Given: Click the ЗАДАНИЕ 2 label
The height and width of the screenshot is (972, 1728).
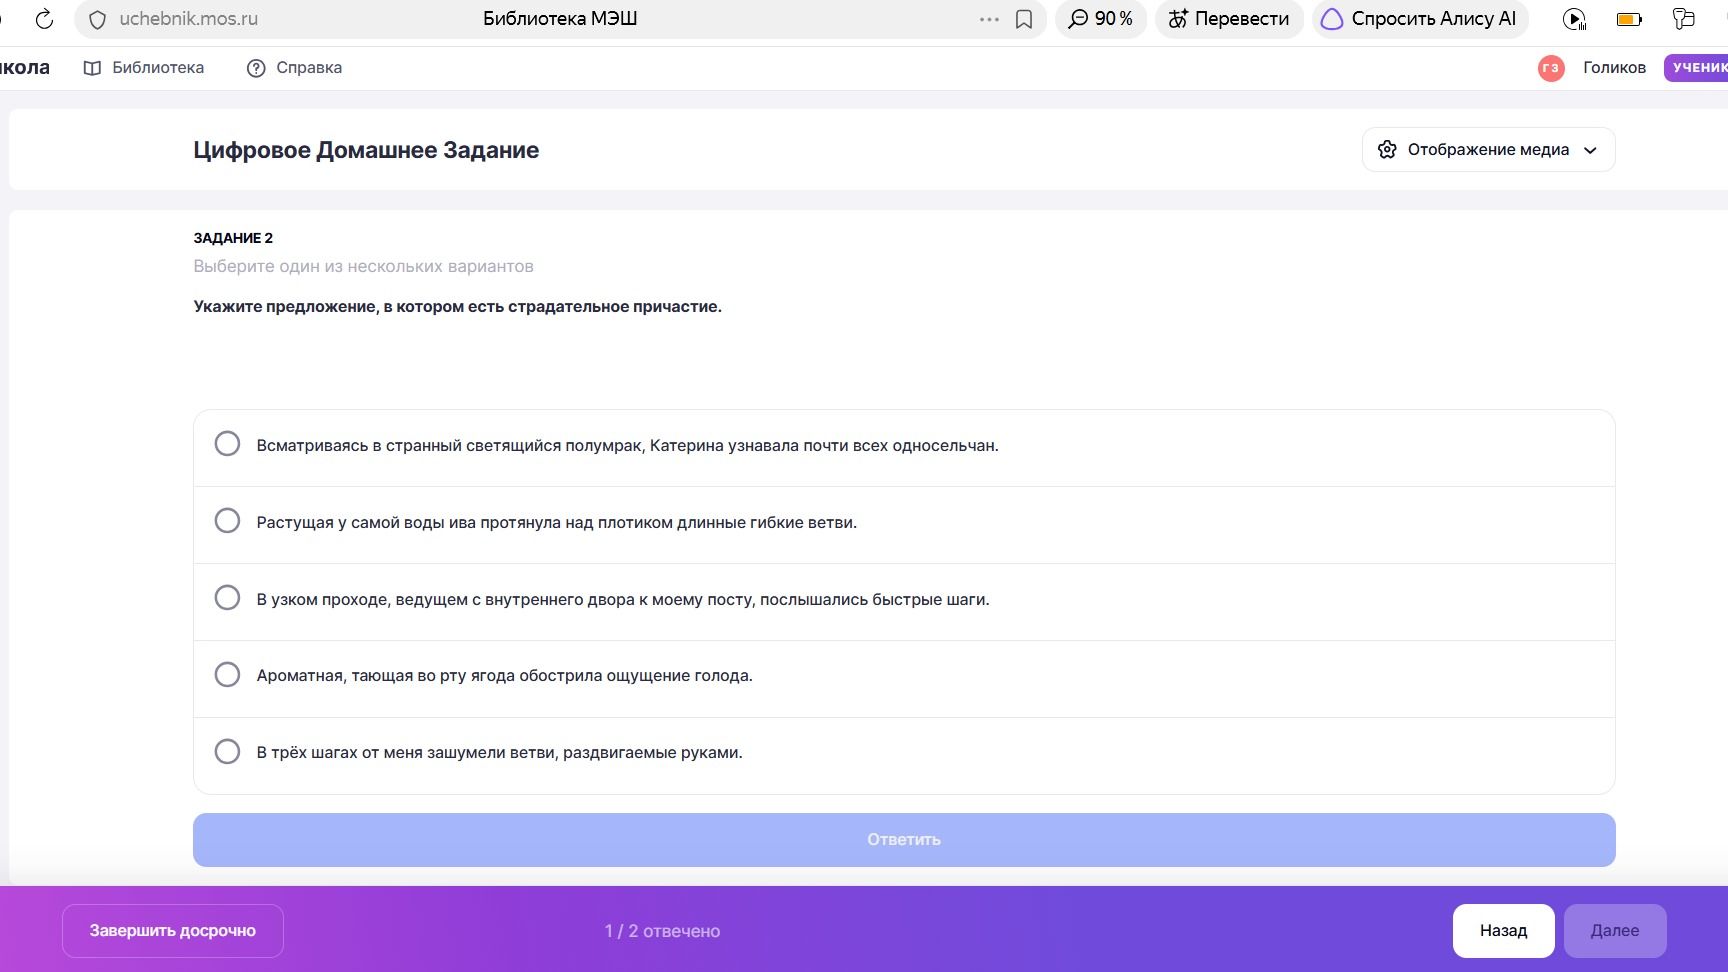Looking at the screenshot, I should 233,238.
